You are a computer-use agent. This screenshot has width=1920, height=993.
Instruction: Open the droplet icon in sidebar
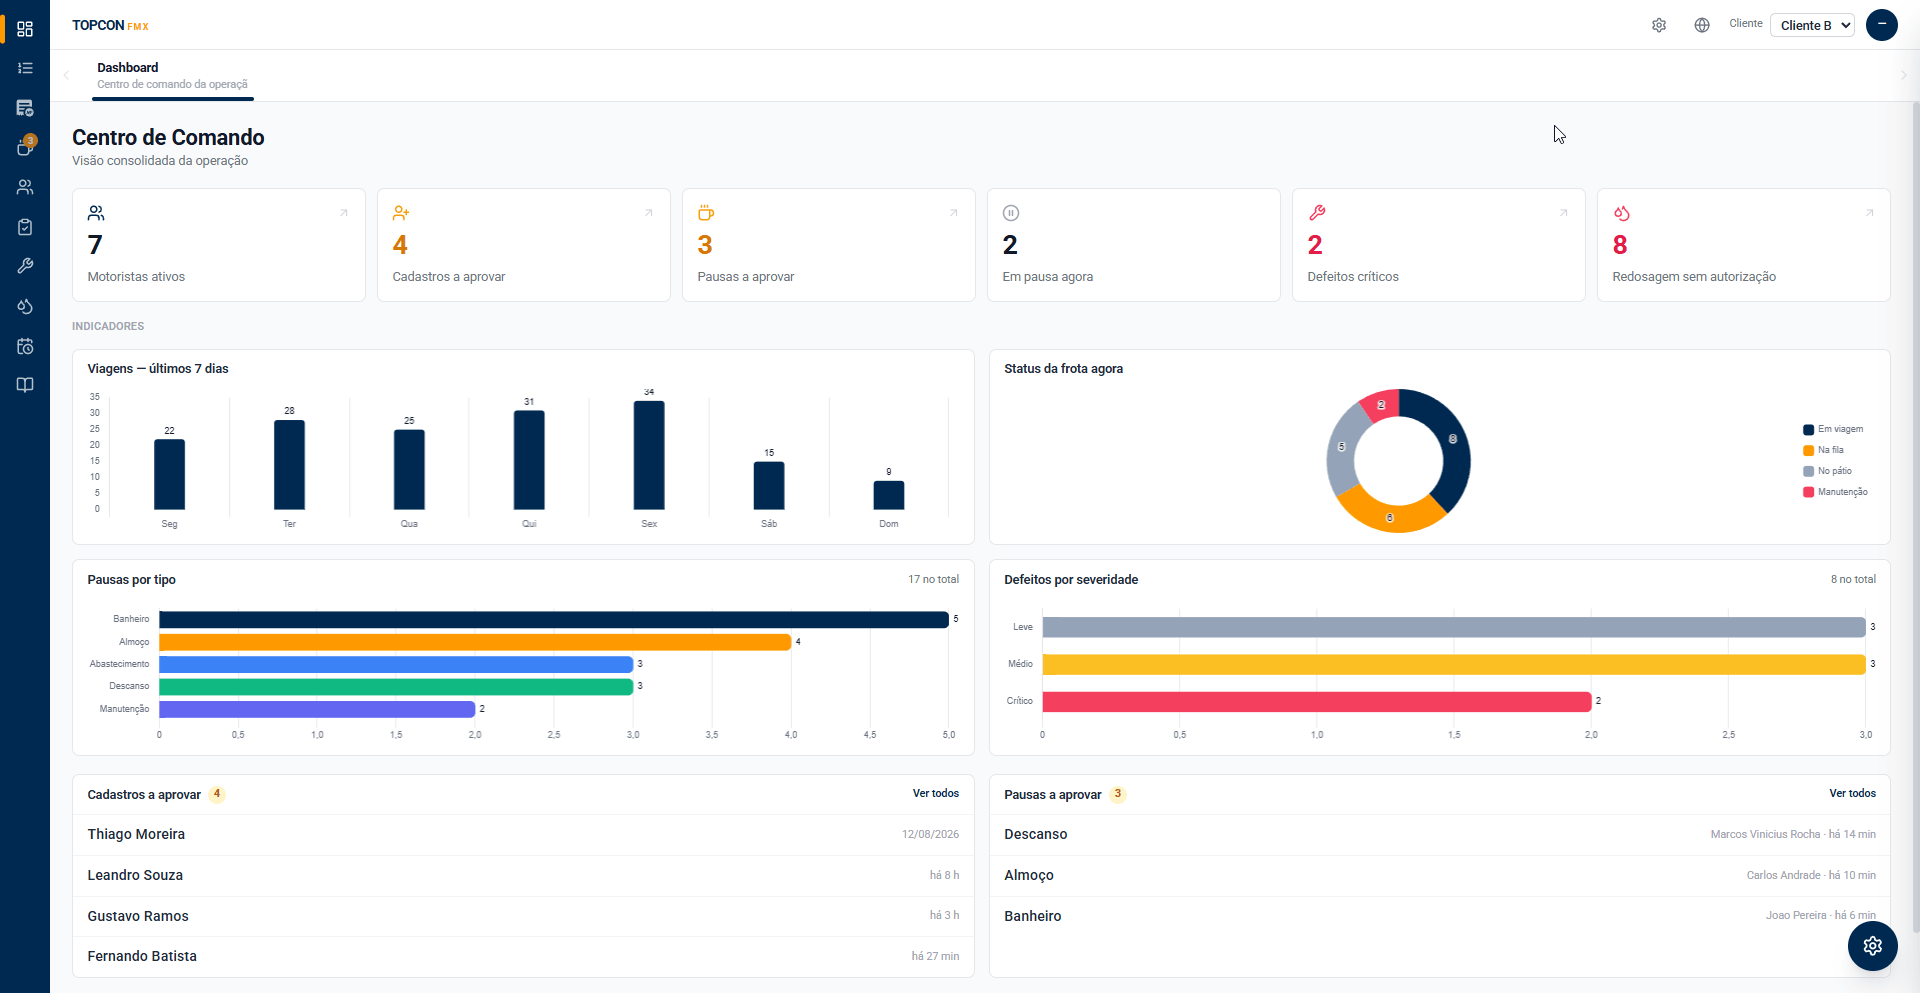pyautogui.click(x=25, y=306)
